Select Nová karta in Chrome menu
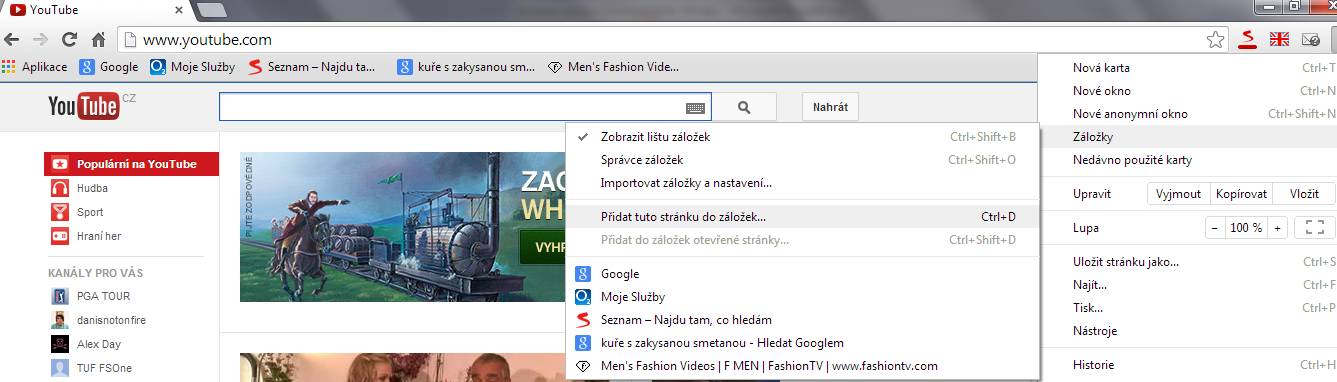Image resolution: width=1337 pixels, height=382 pixels. click(1188, 68)
